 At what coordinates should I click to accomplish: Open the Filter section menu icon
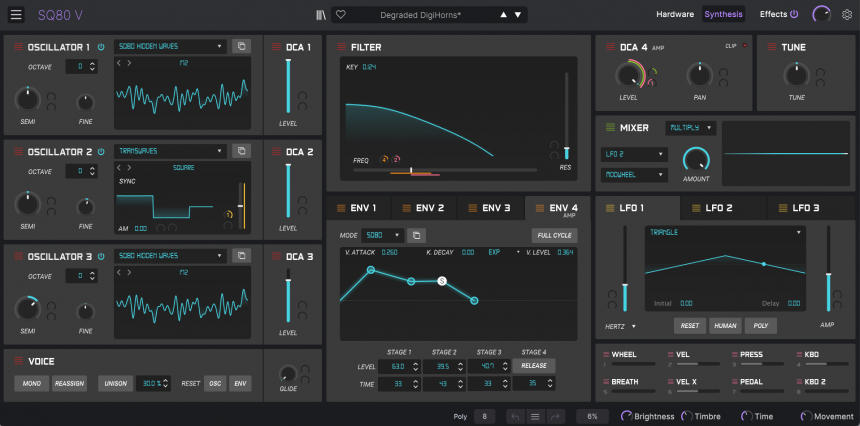(x=342, y=47)
